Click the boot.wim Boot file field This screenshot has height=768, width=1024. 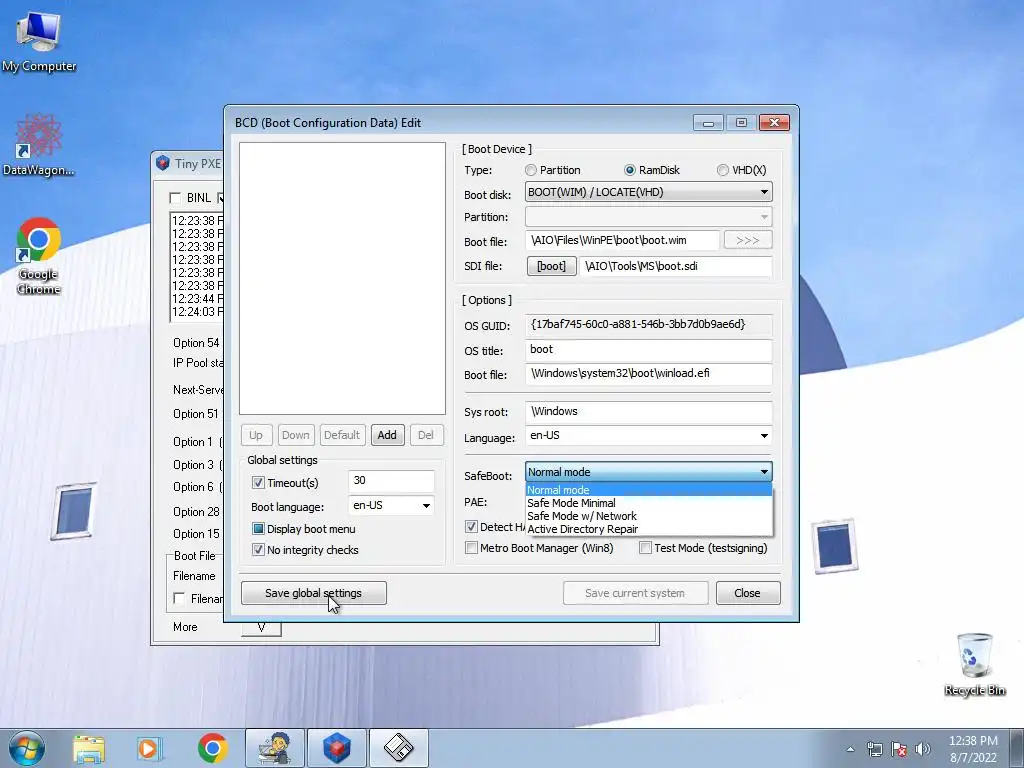point(622,240)
